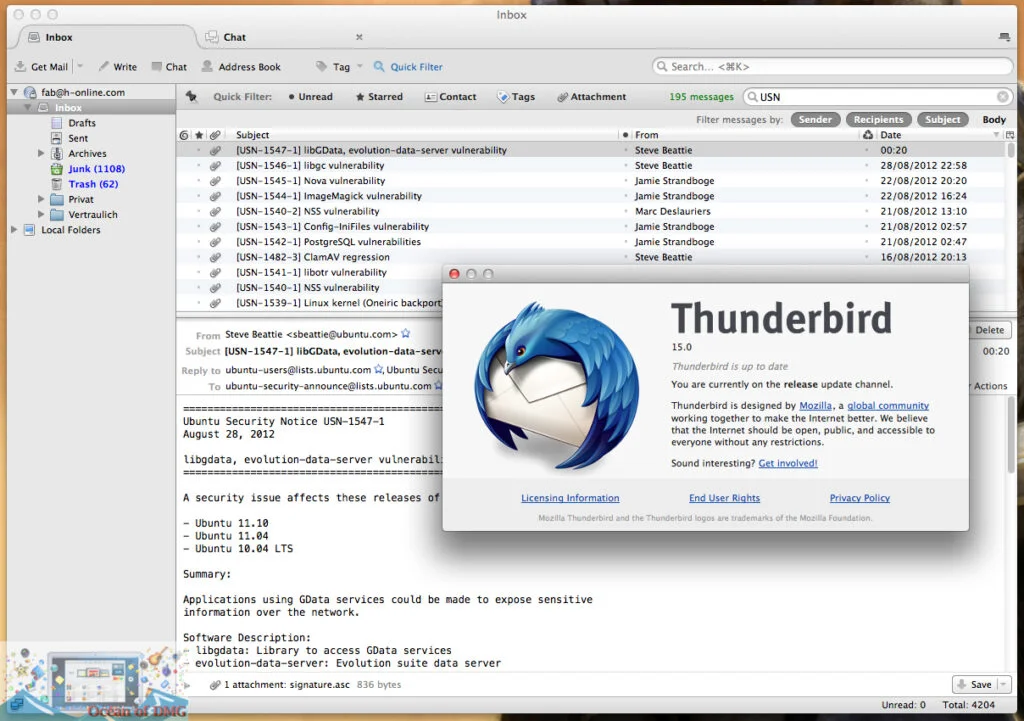Toggle the Quick Filter bar

point(408,67)
